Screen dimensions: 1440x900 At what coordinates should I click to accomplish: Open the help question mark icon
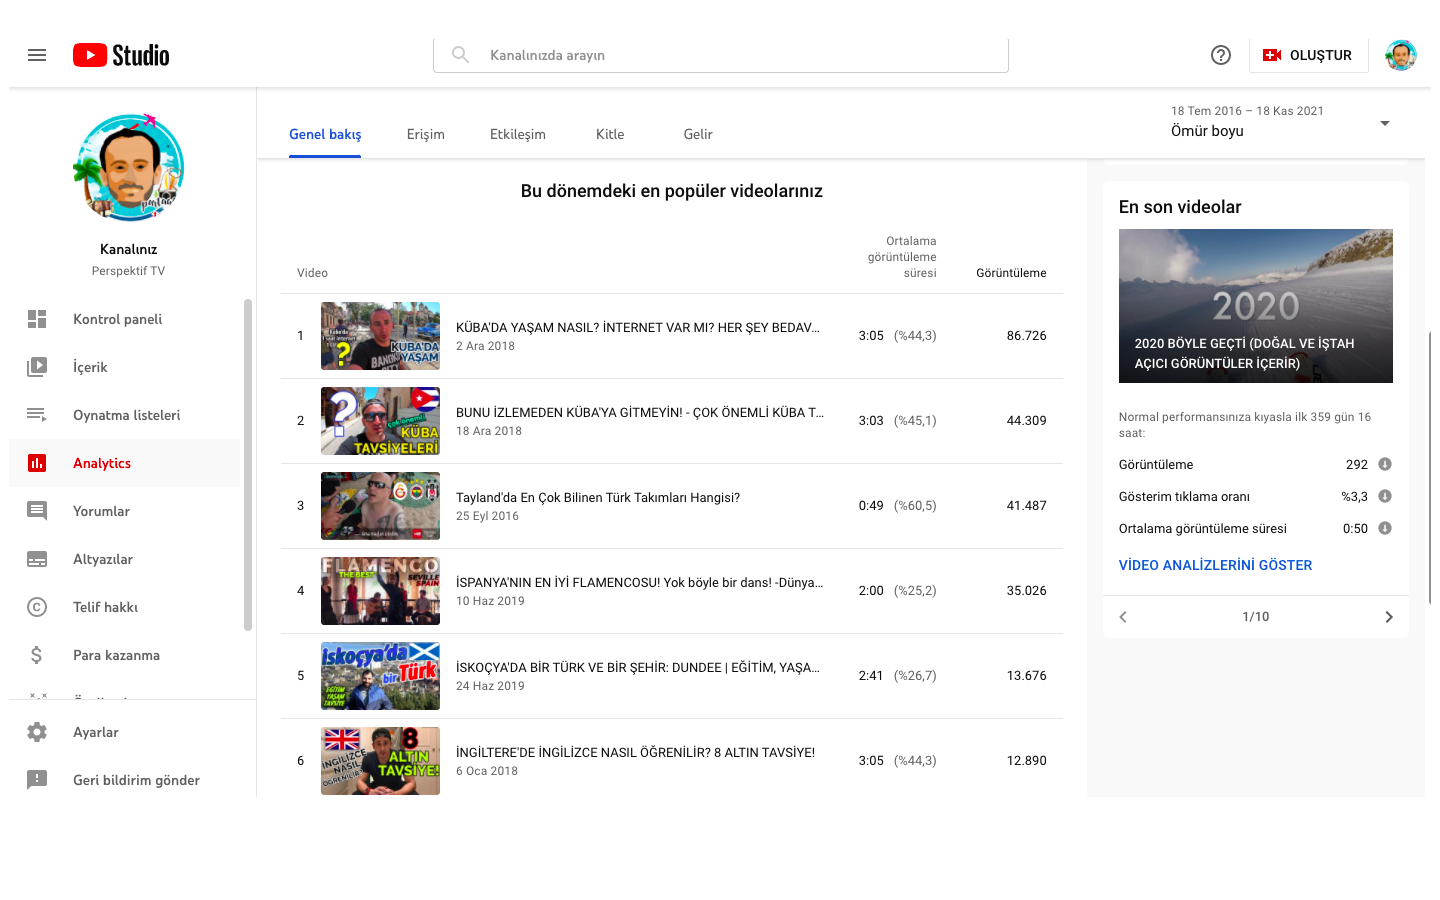coord(1221,55)
